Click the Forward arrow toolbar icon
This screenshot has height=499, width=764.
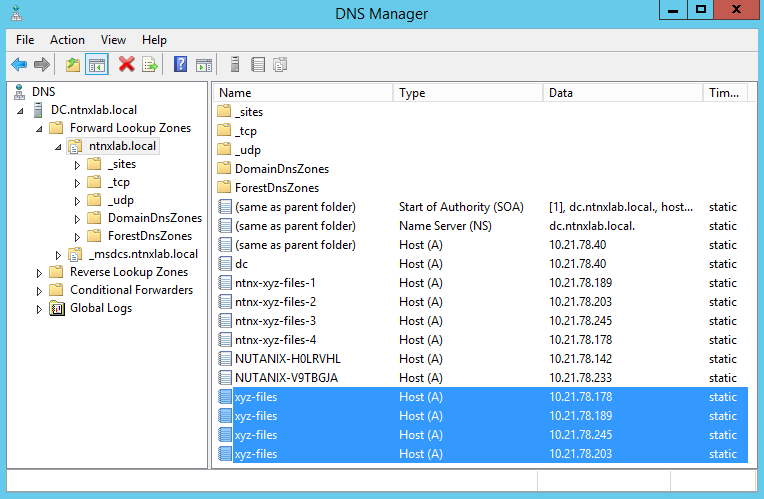(42, 64)
